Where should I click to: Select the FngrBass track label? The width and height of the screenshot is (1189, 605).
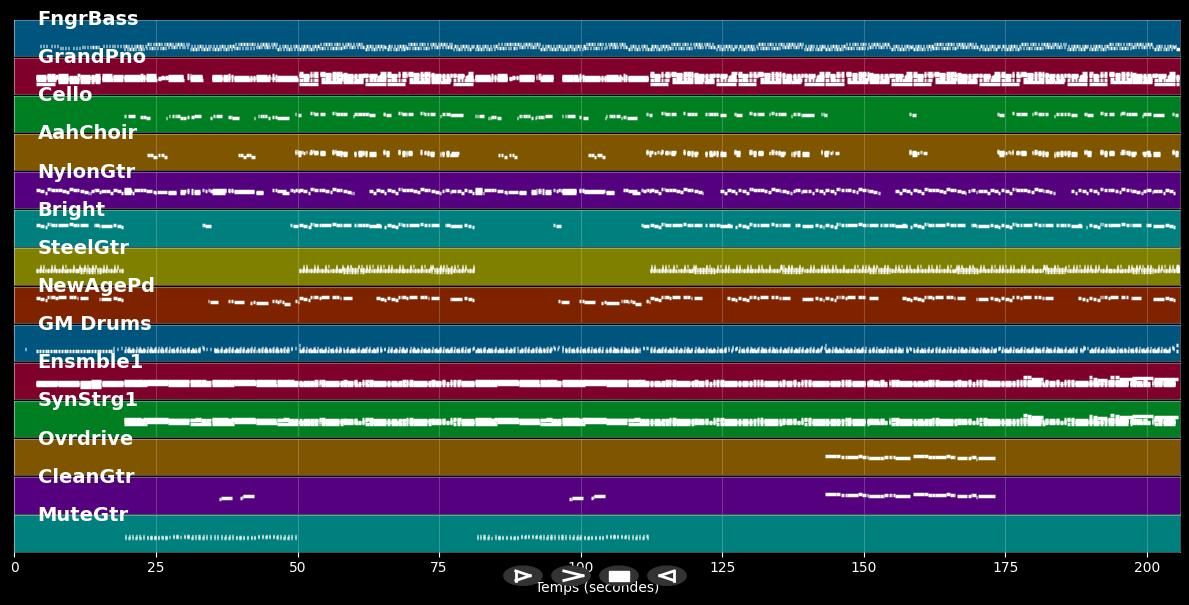tap(88, 19)
